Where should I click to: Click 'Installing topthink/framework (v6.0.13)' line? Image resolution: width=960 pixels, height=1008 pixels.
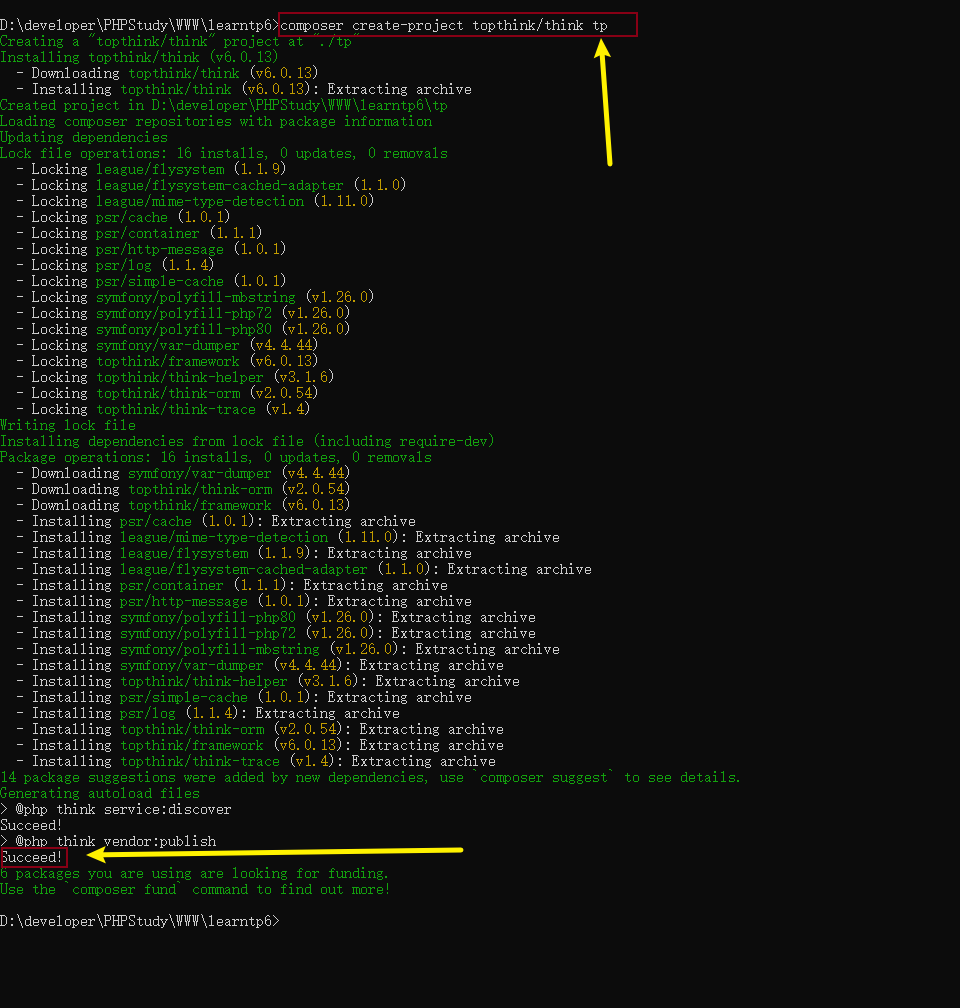[x=260, y=746]
